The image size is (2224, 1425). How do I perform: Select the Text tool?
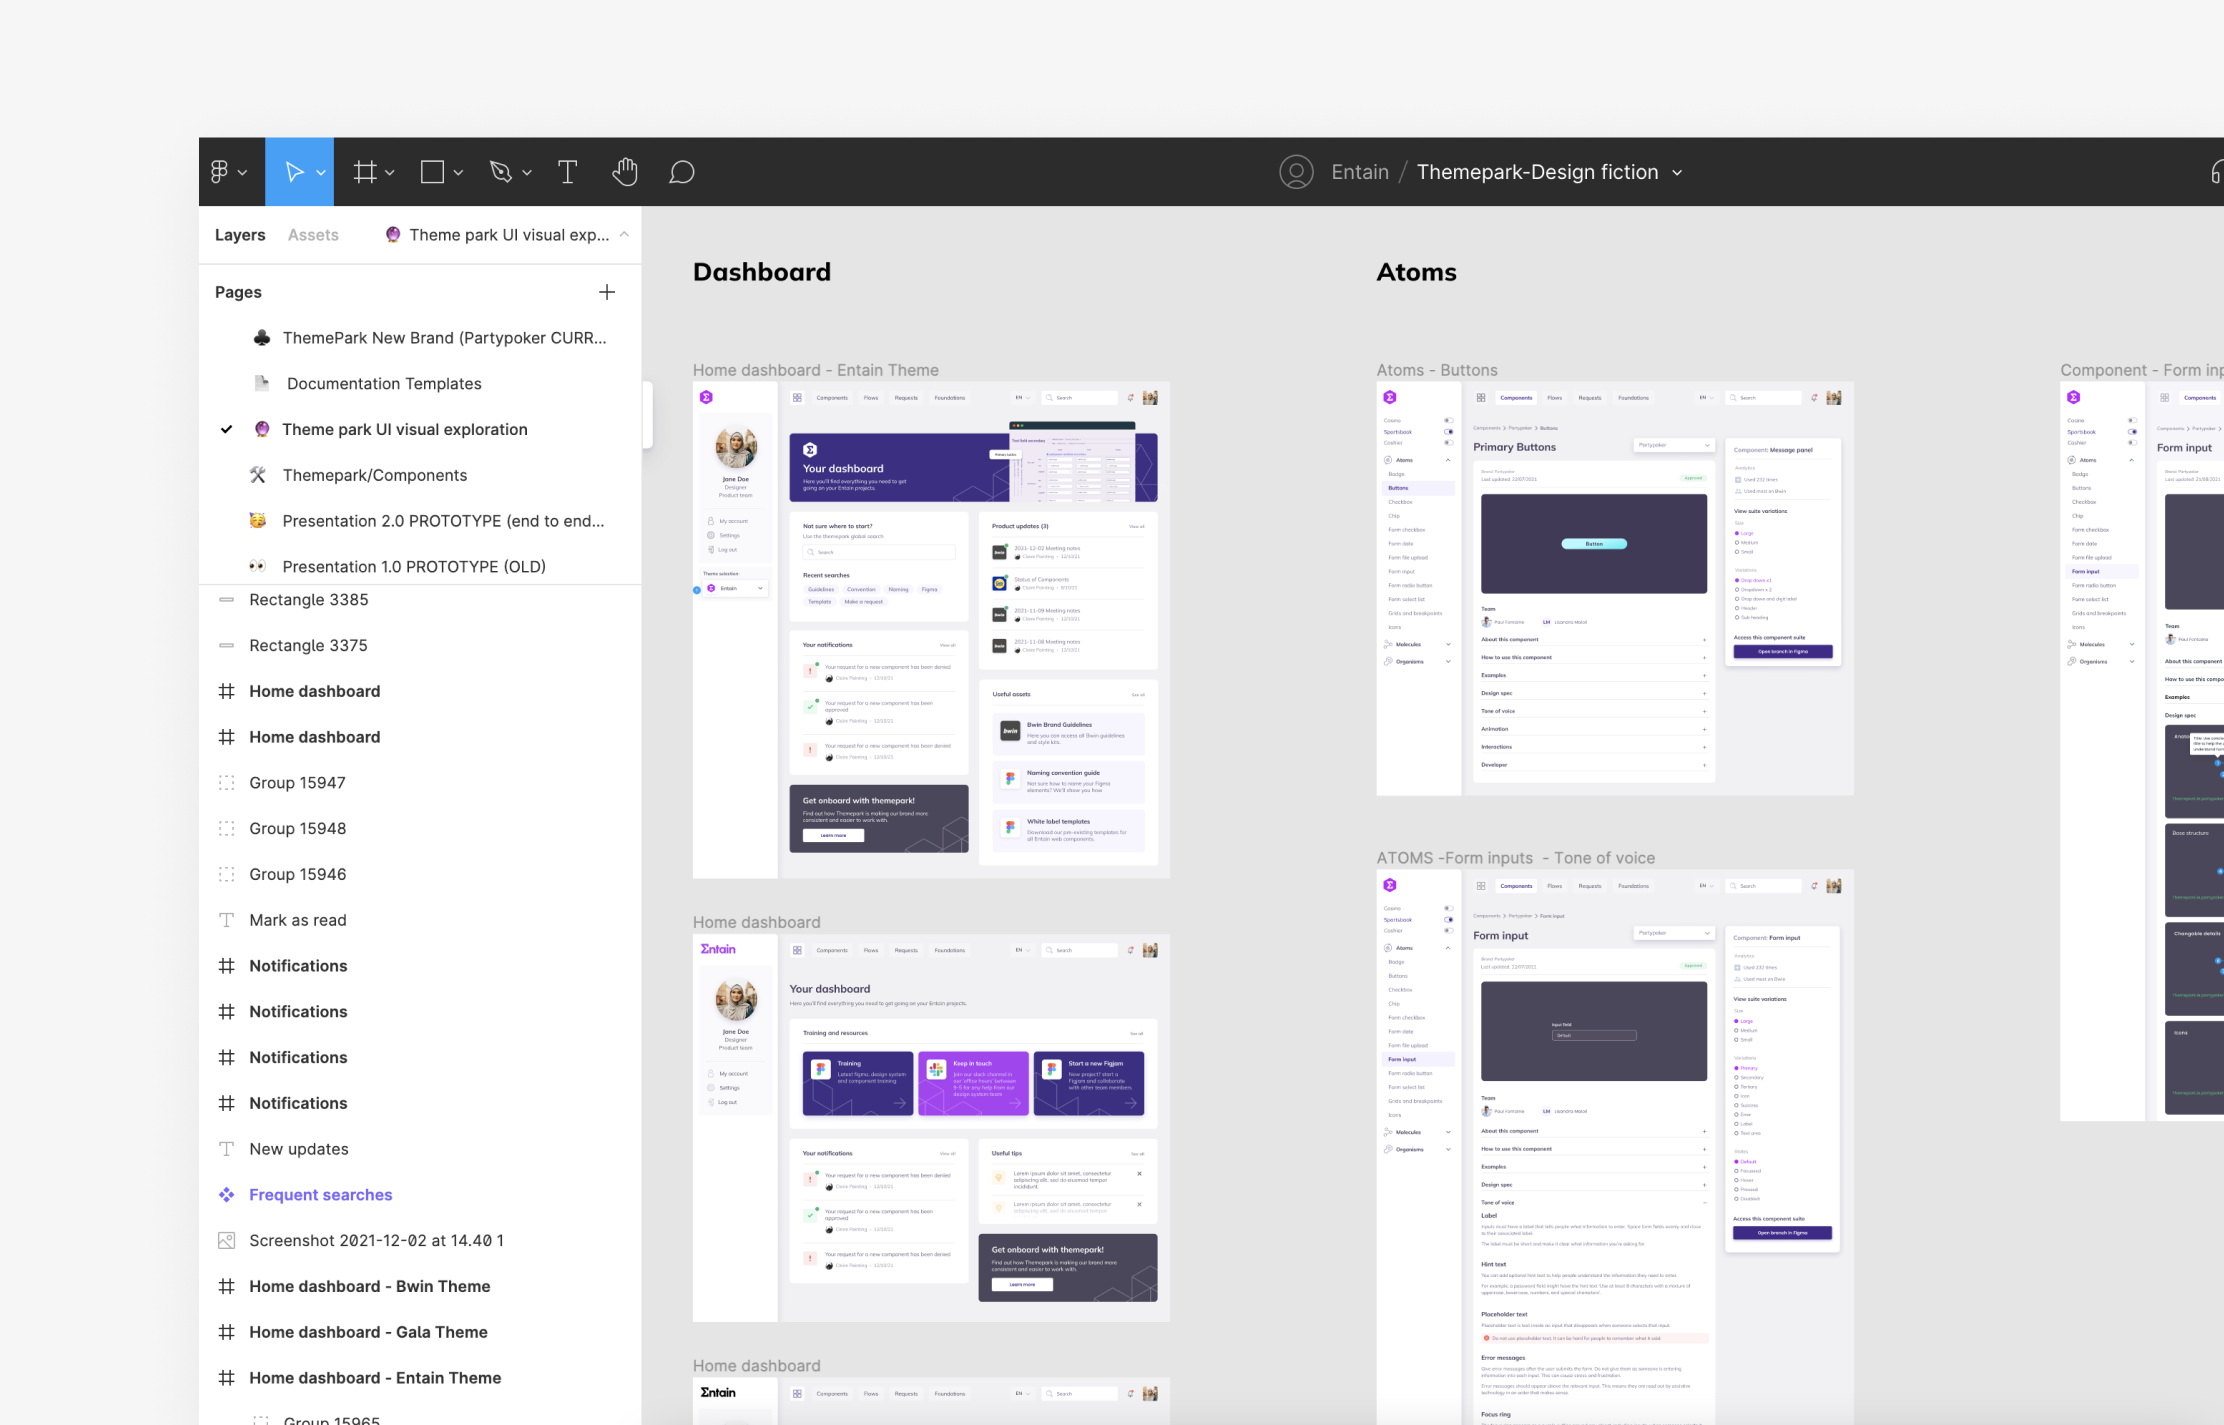coord(567,172)
